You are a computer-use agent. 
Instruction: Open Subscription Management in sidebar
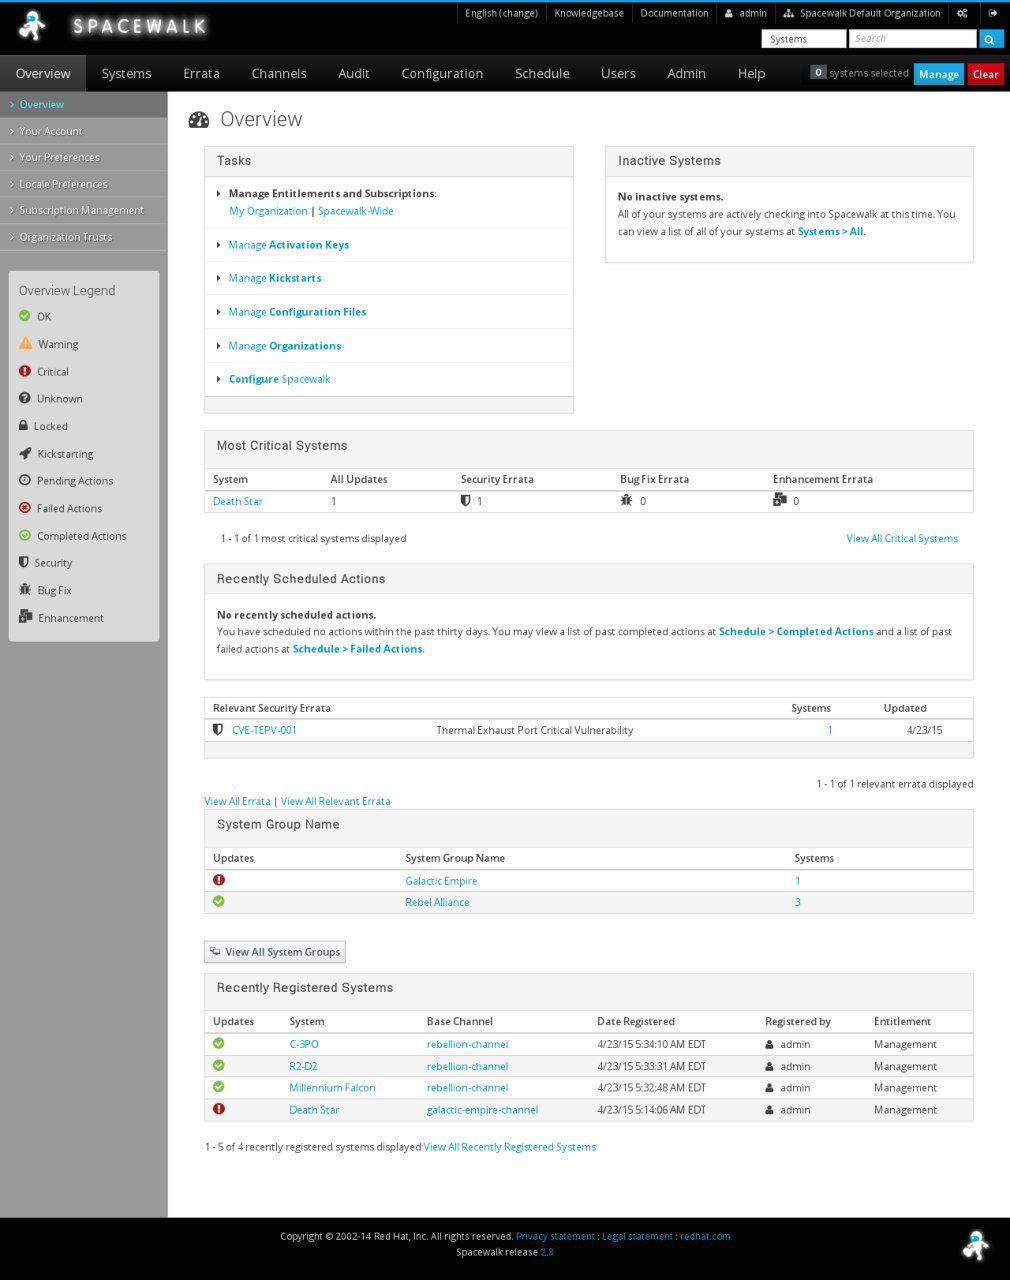pyautogui.click(x=84, y=210)
